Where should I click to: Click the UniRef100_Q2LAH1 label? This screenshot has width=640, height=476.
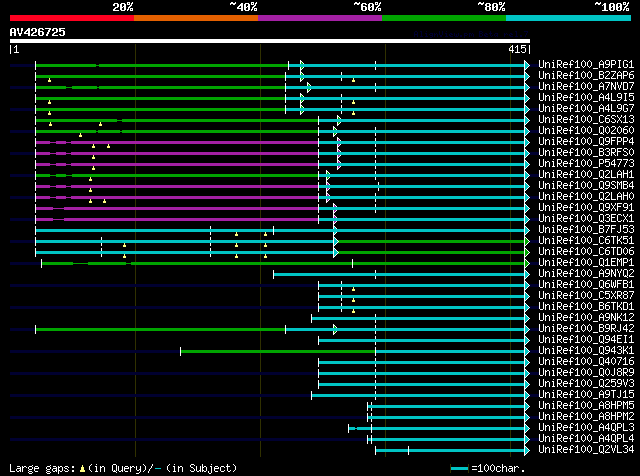586,175
